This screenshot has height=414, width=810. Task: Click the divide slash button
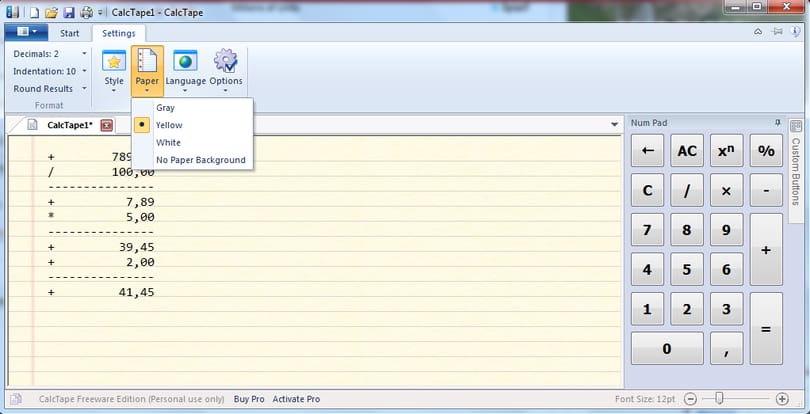(x=687, y=190)
